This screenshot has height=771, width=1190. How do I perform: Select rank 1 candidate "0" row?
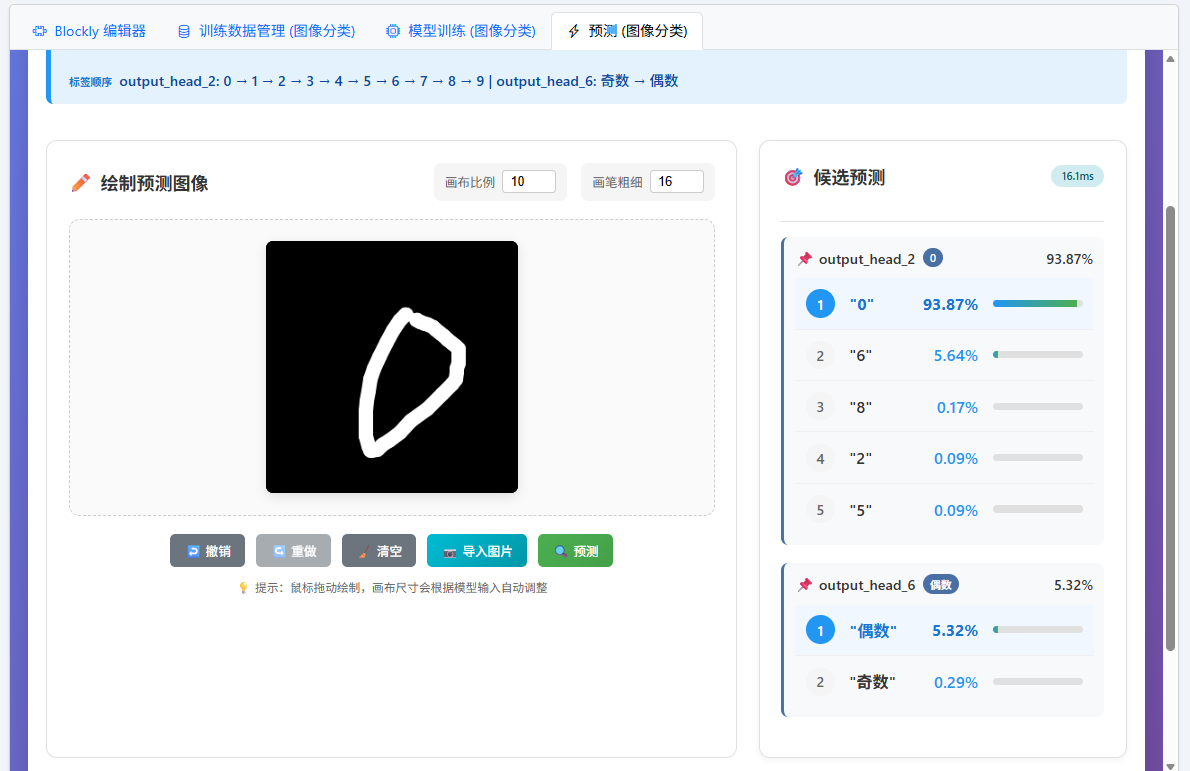944,304
